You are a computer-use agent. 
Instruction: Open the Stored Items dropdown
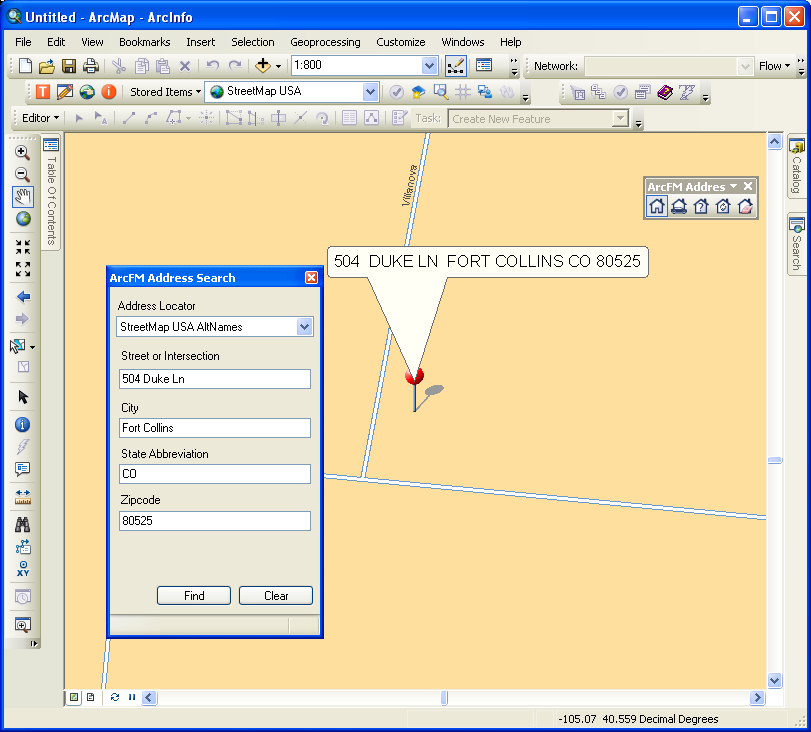(165, 92)
